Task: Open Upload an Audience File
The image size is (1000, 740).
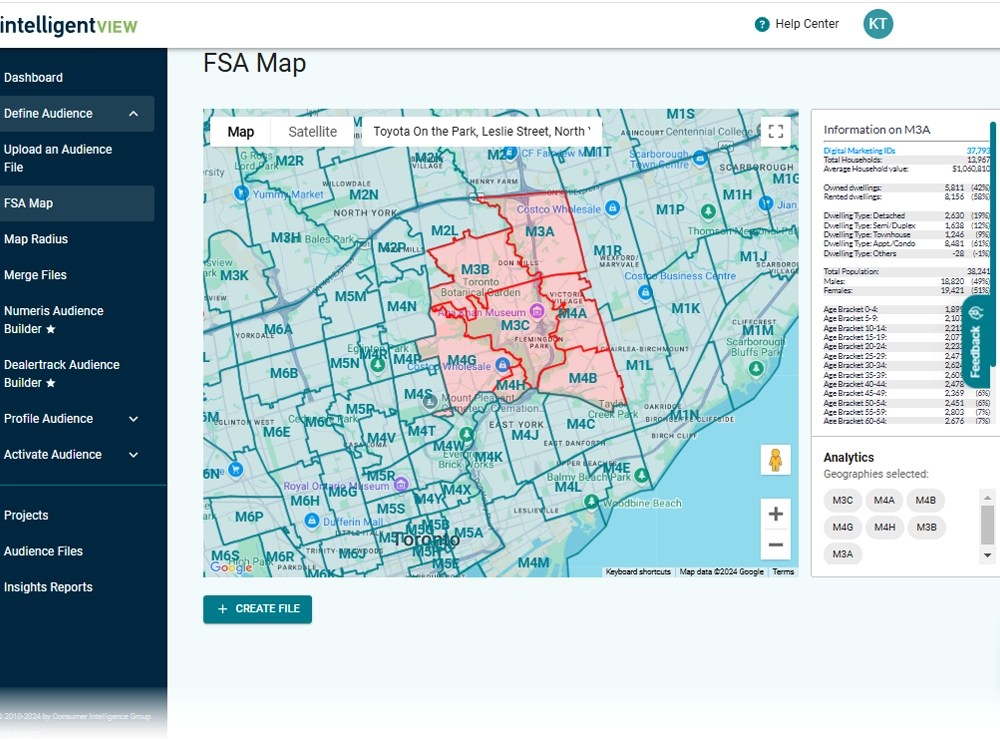Action: click(x=58, y=158)
